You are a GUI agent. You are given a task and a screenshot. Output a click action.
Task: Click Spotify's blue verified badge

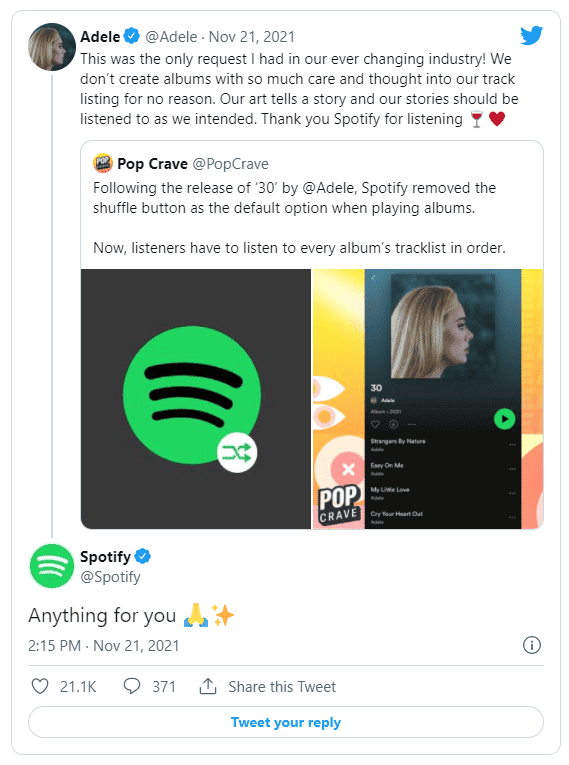pos(142,556)
